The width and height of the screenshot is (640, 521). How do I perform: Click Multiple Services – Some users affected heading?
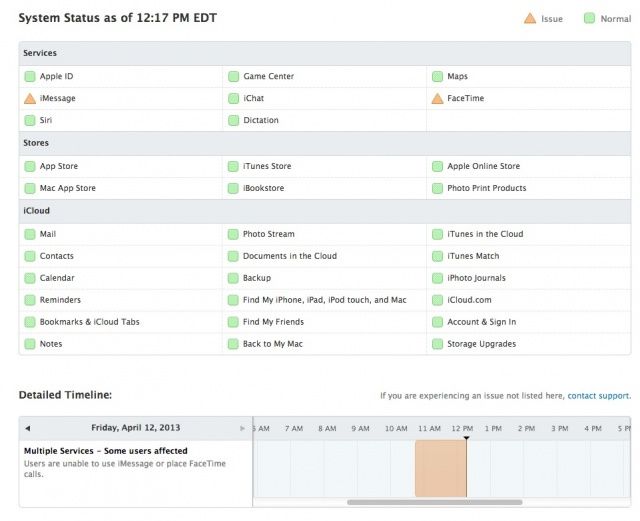click(106, 451)
